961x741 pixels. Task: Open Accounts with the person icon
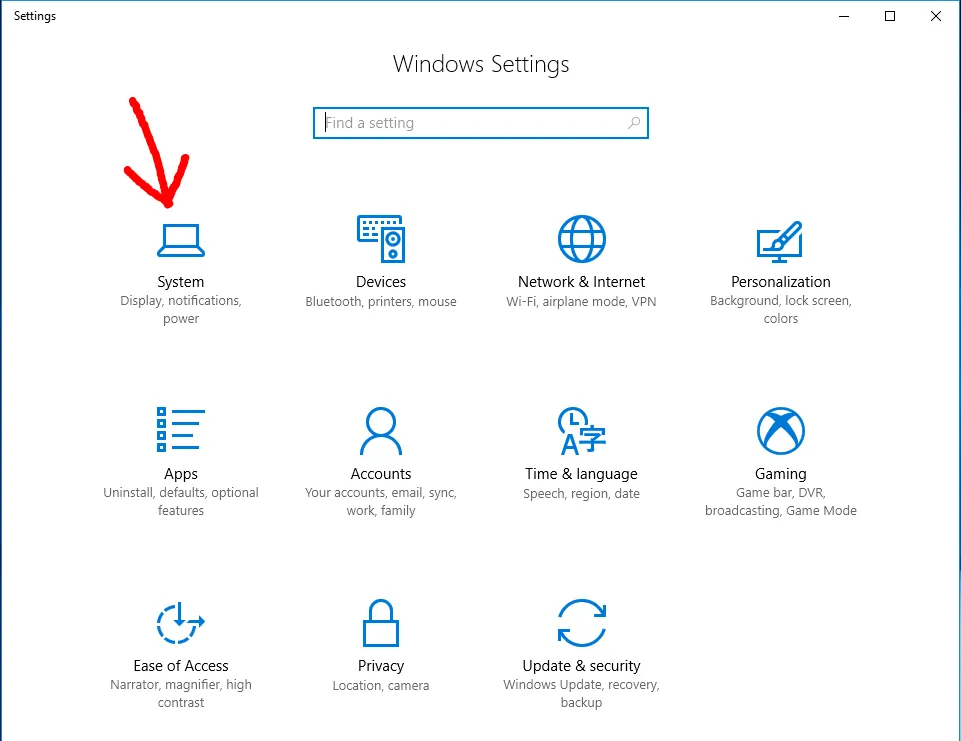(x=381, y=430)
